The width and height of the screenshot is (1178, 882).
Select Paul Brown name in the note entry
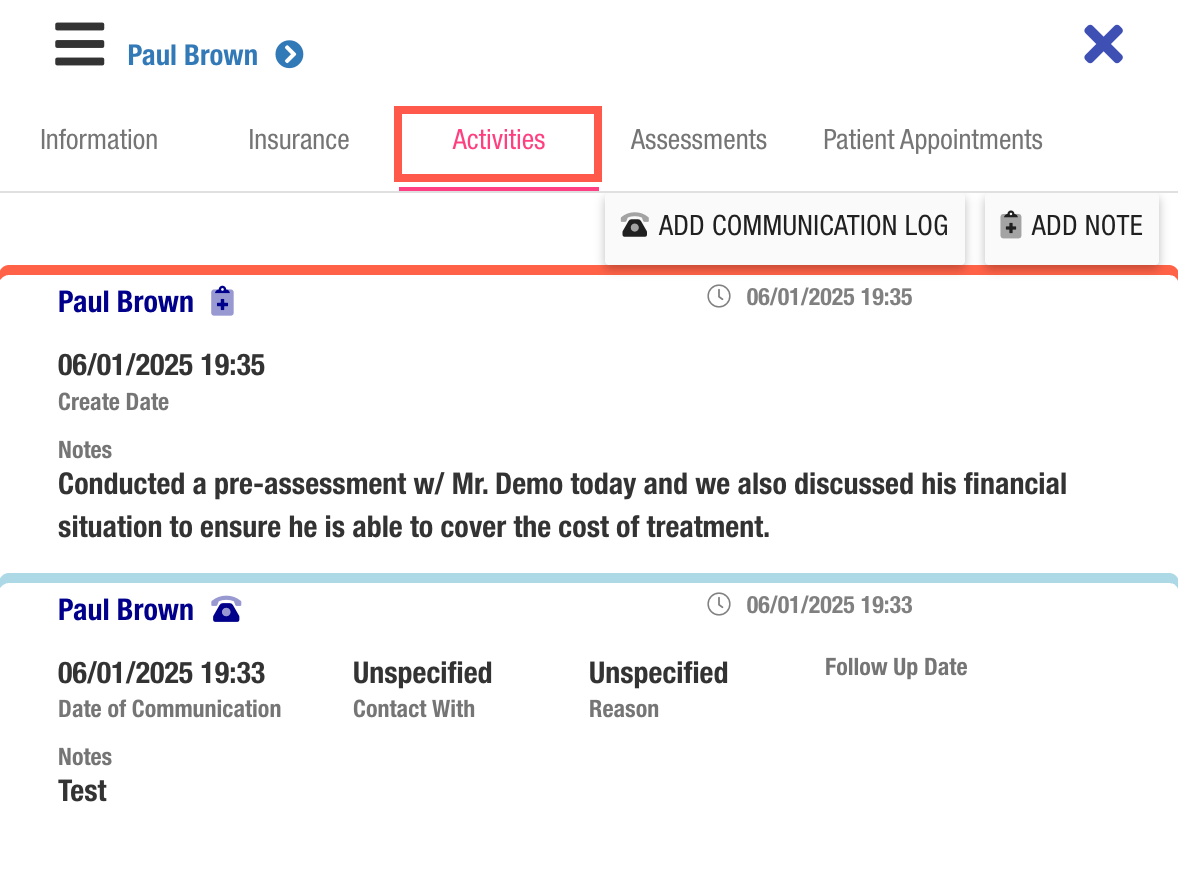point(126,302)
